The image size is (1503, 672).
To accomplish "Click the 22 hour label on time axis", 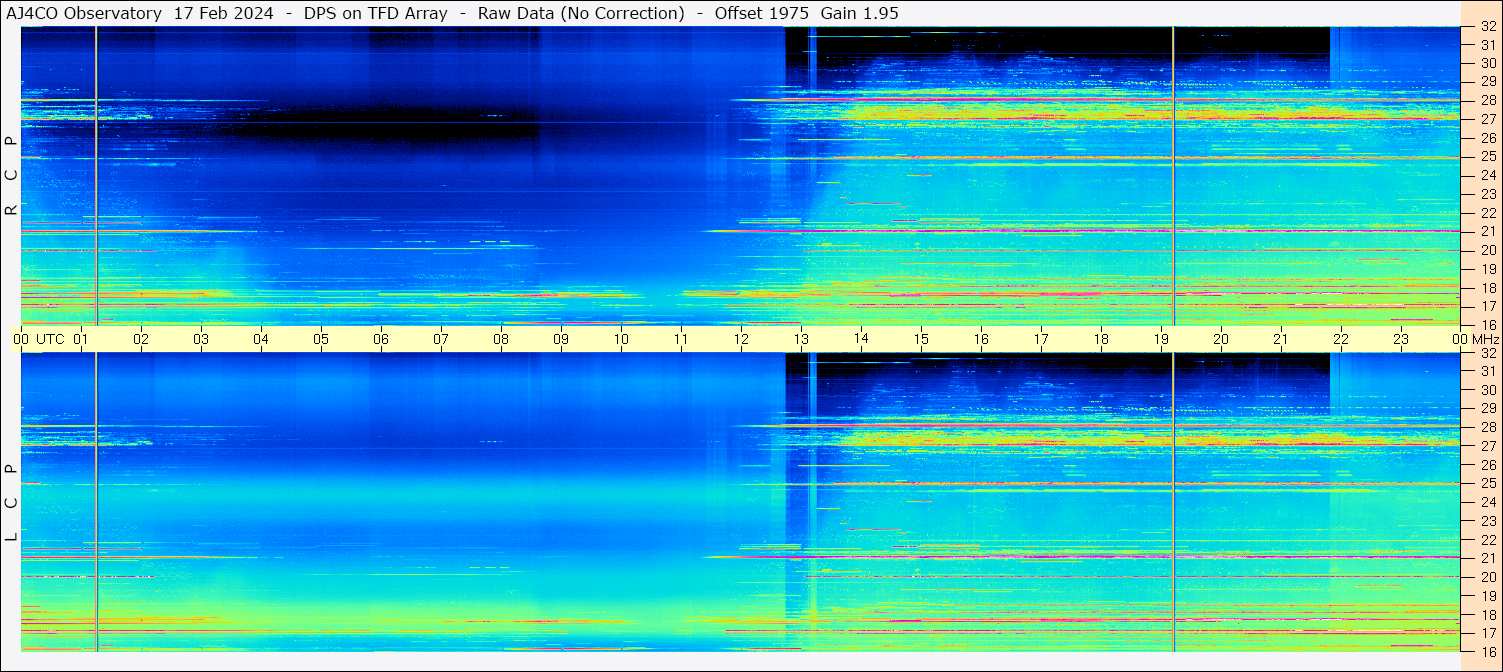I will pos(1341,339).
